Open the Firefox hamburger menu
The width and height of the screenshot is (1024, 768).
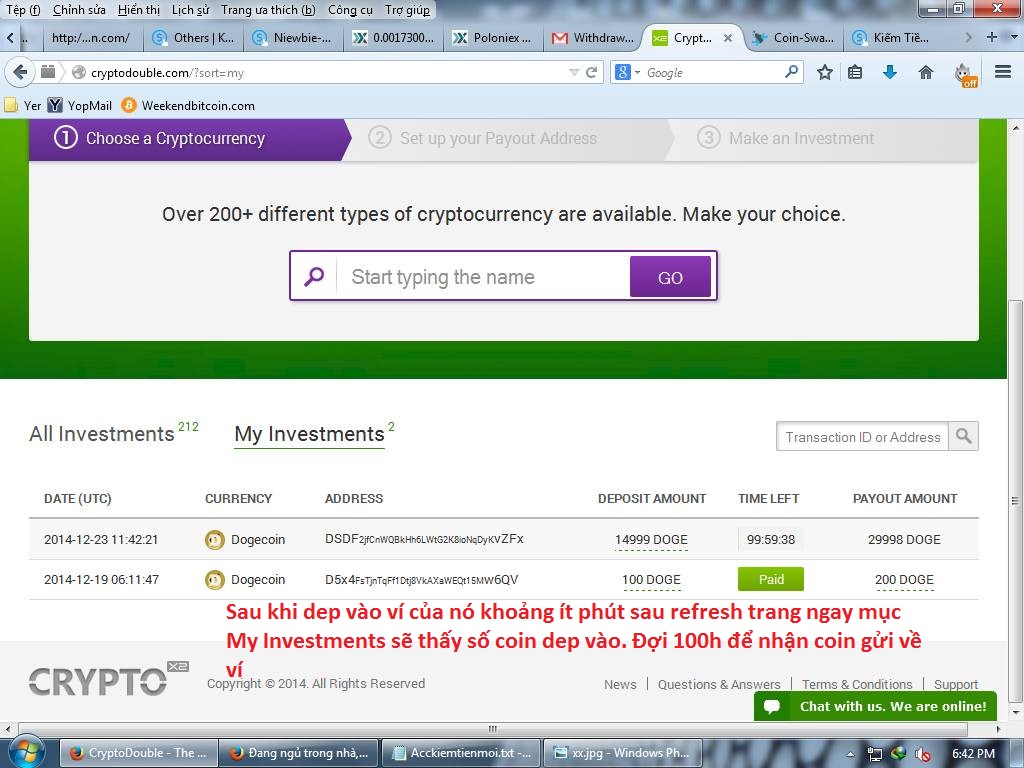(1002, 72)
